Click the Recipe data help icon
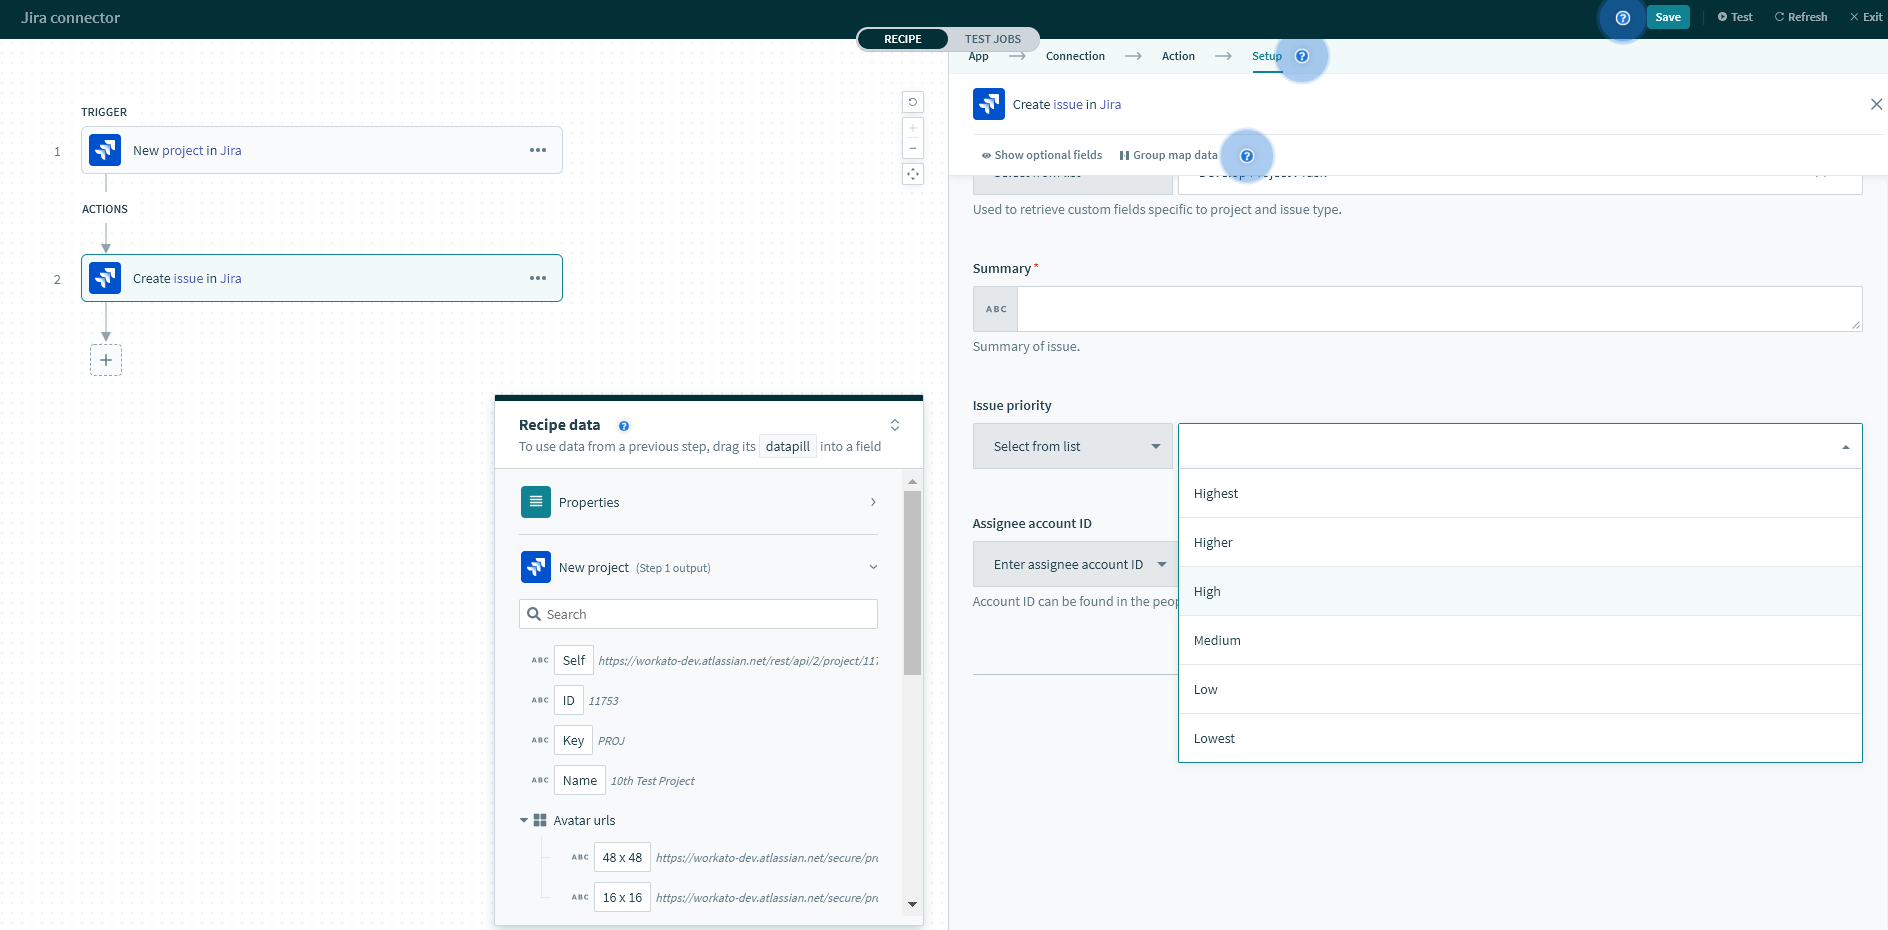This screenshot has width=1888, height=930. click(x=624, y=426)
